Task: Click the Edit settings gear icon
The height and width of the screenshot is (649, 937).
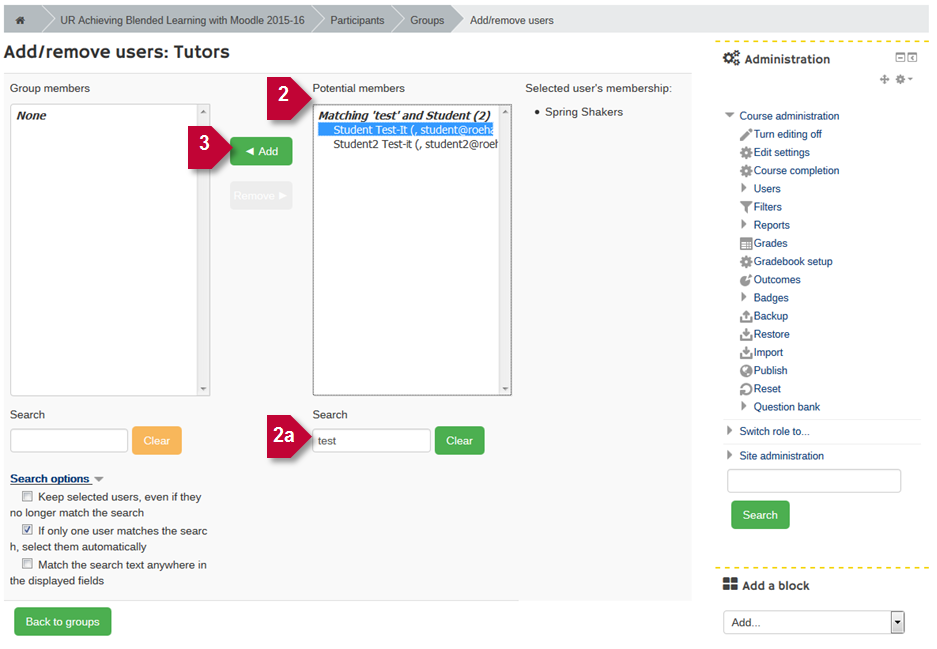Action: pos(746,152)
